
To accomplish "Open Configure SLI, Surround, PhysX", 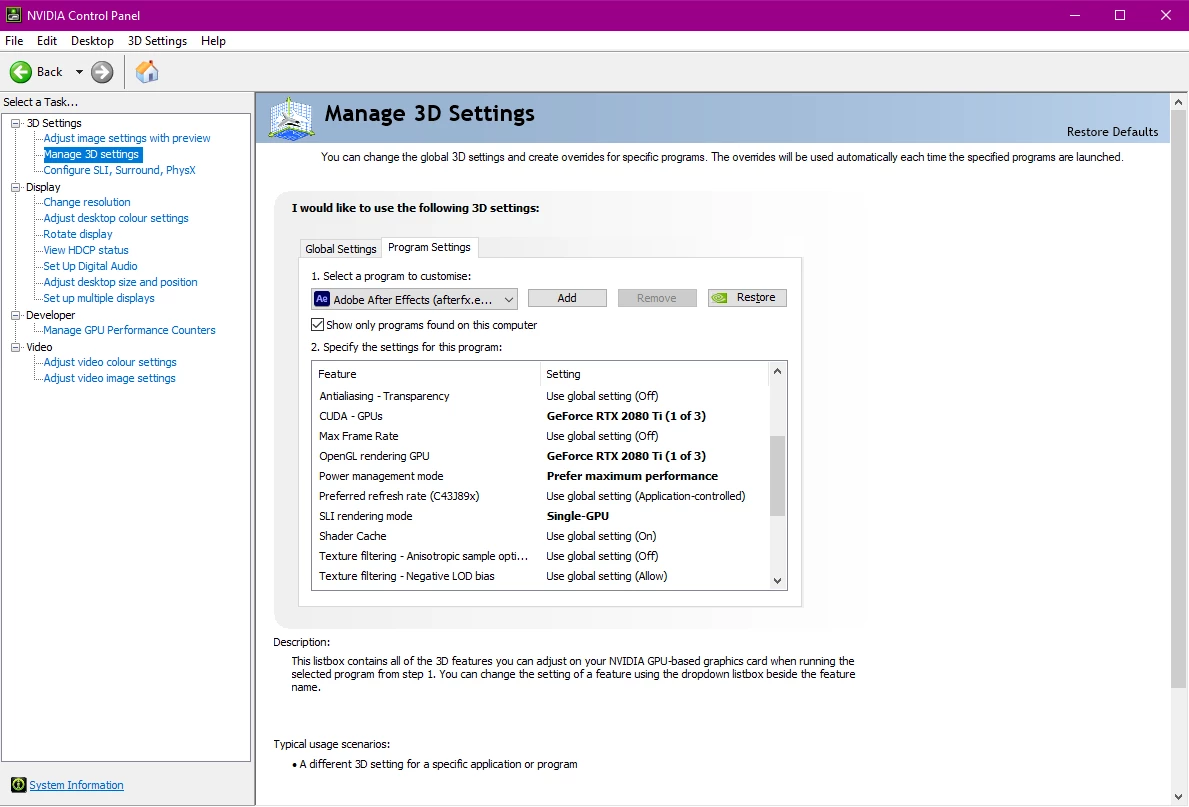I will 119,170.
